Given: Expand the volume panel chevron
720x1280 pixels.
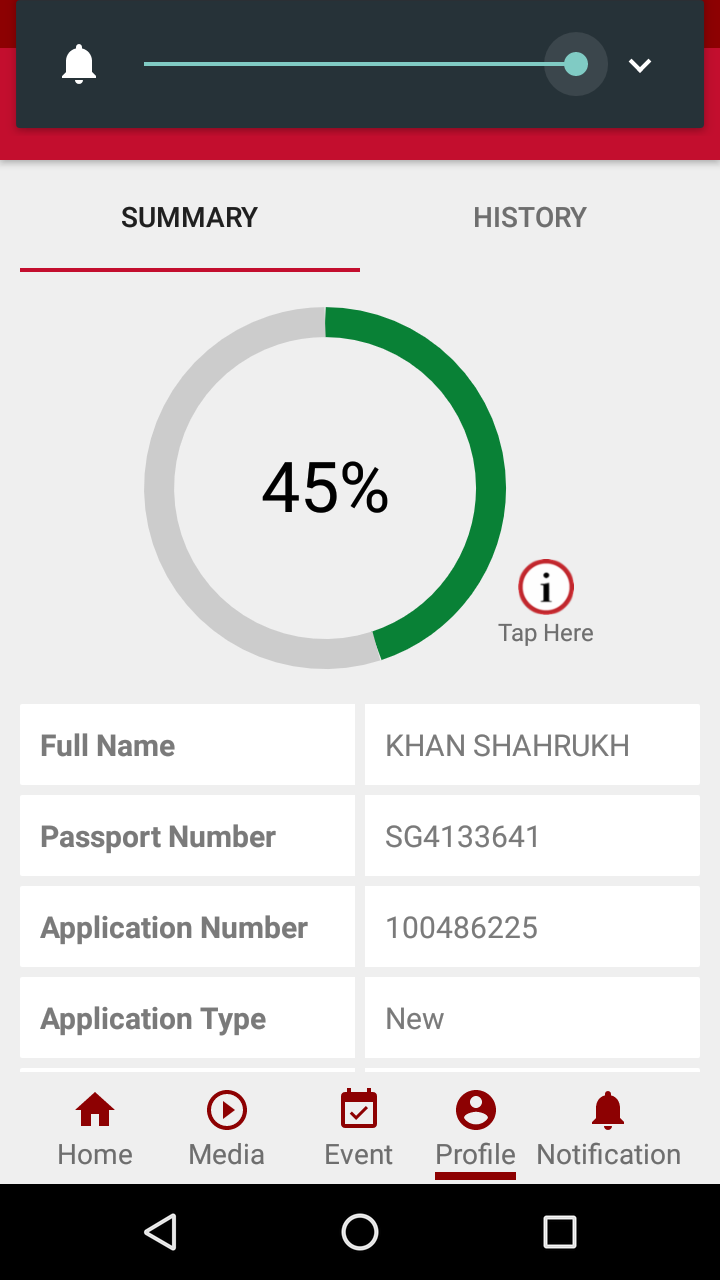Looking at the screenshot, I should [x=640, y=65].
